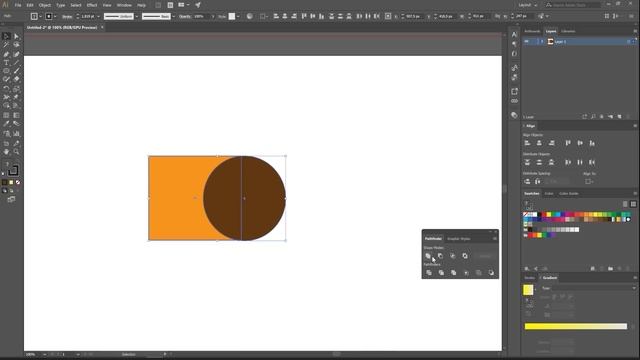Open the workspace Layout switcher dropdown
Image resolution: width=640 pixels, height=360 pixels.
point(528,5)
